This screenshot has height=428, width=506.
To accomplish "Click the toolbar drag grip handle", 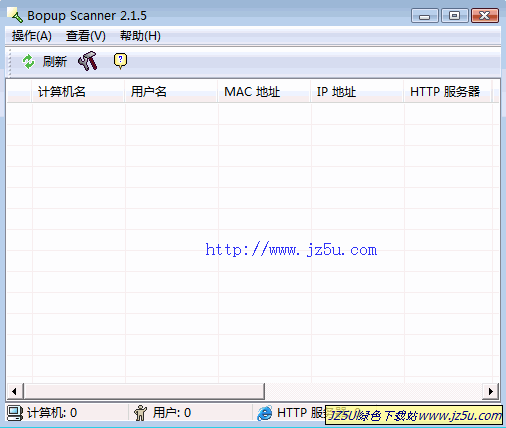I will 10,62.
